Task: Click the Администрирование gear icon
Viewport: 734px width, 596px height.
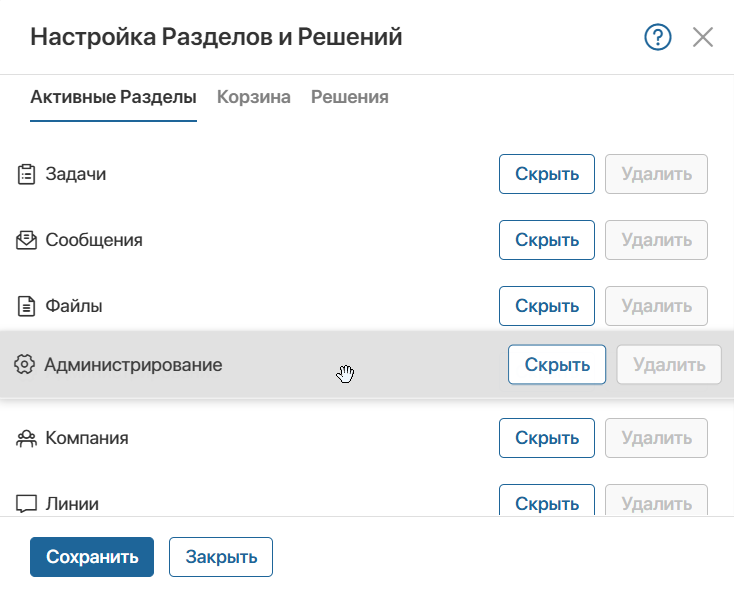Action: pos(24,364)
